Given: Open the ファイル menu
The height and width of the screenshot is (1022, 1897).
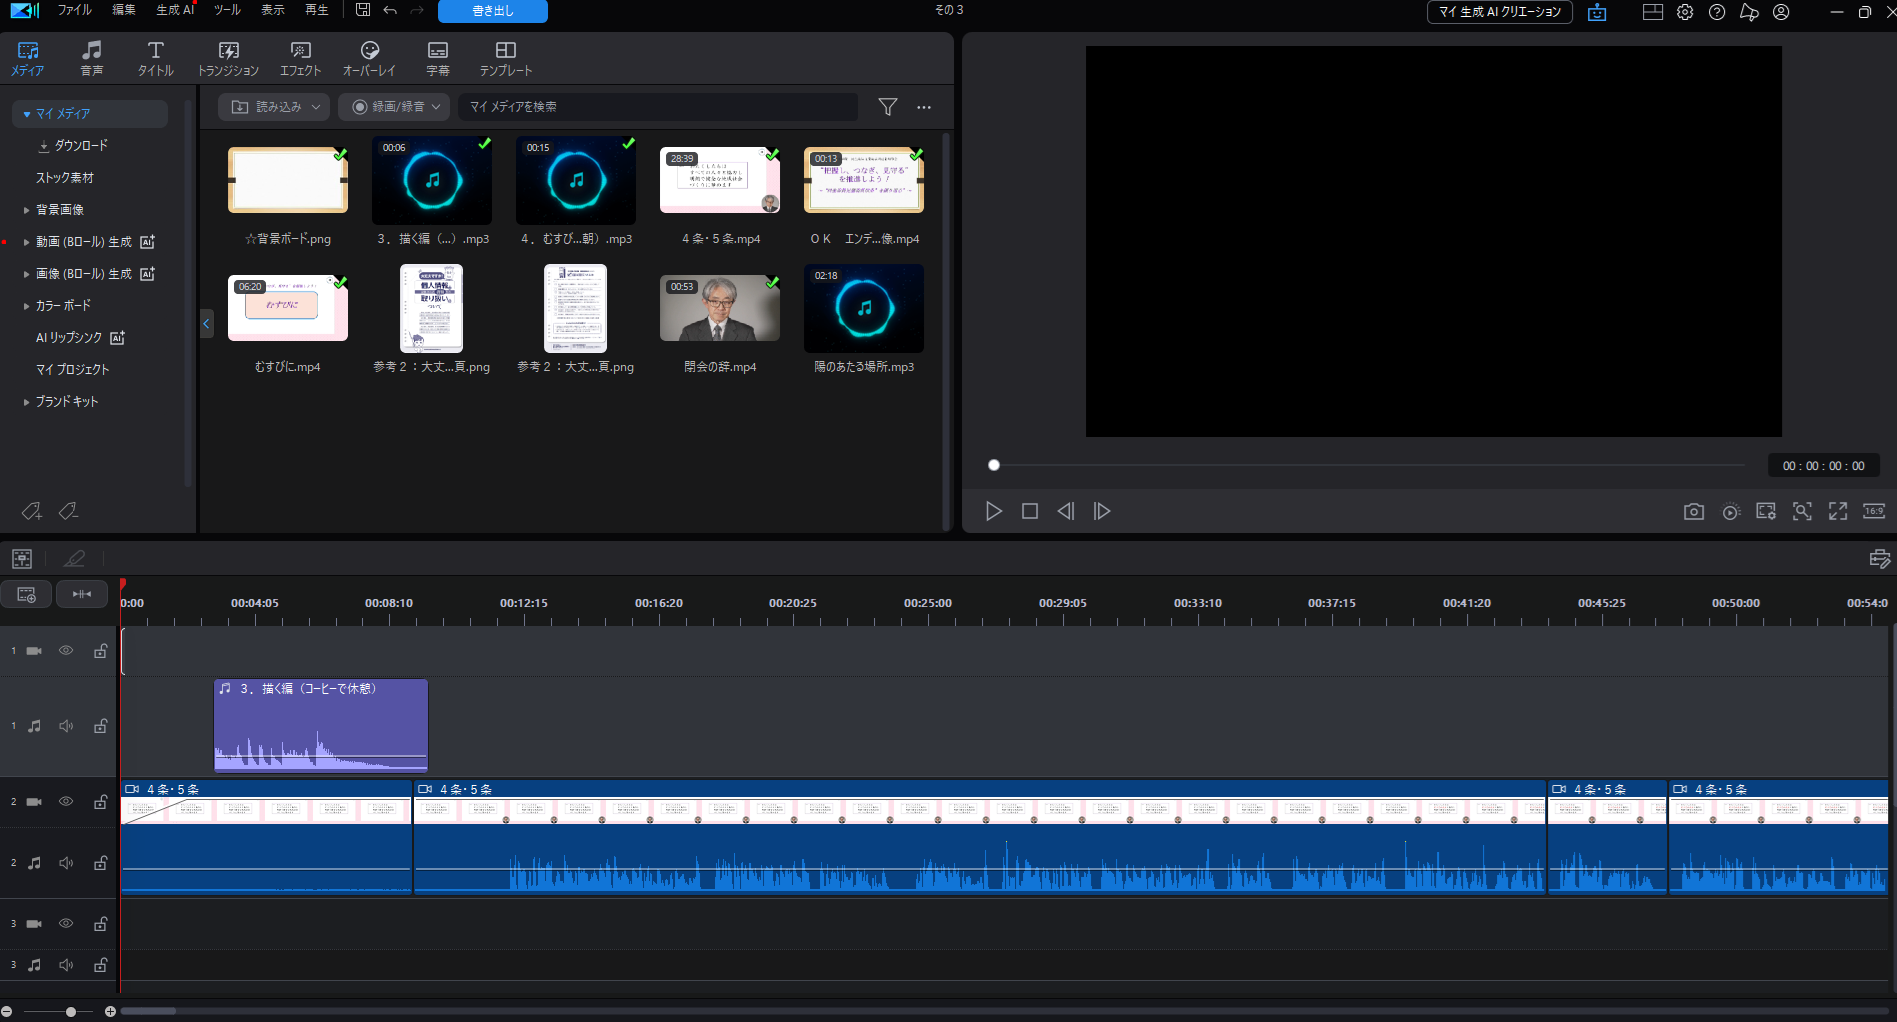Looking at the screenshot, I should 74,10.
